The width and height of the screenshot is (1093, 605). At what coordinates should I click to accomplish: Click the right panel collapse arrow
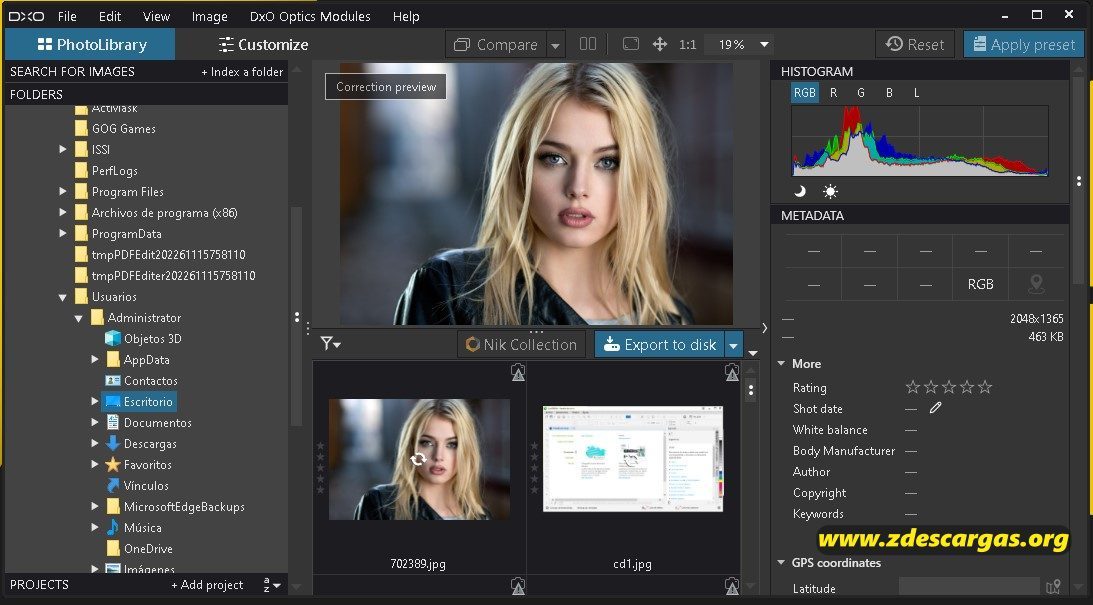(x=765, y=328)
